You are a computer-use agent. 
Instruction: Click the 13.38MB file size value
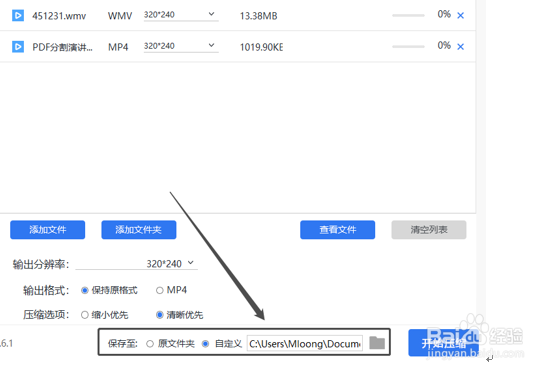(x=258, y=16)
